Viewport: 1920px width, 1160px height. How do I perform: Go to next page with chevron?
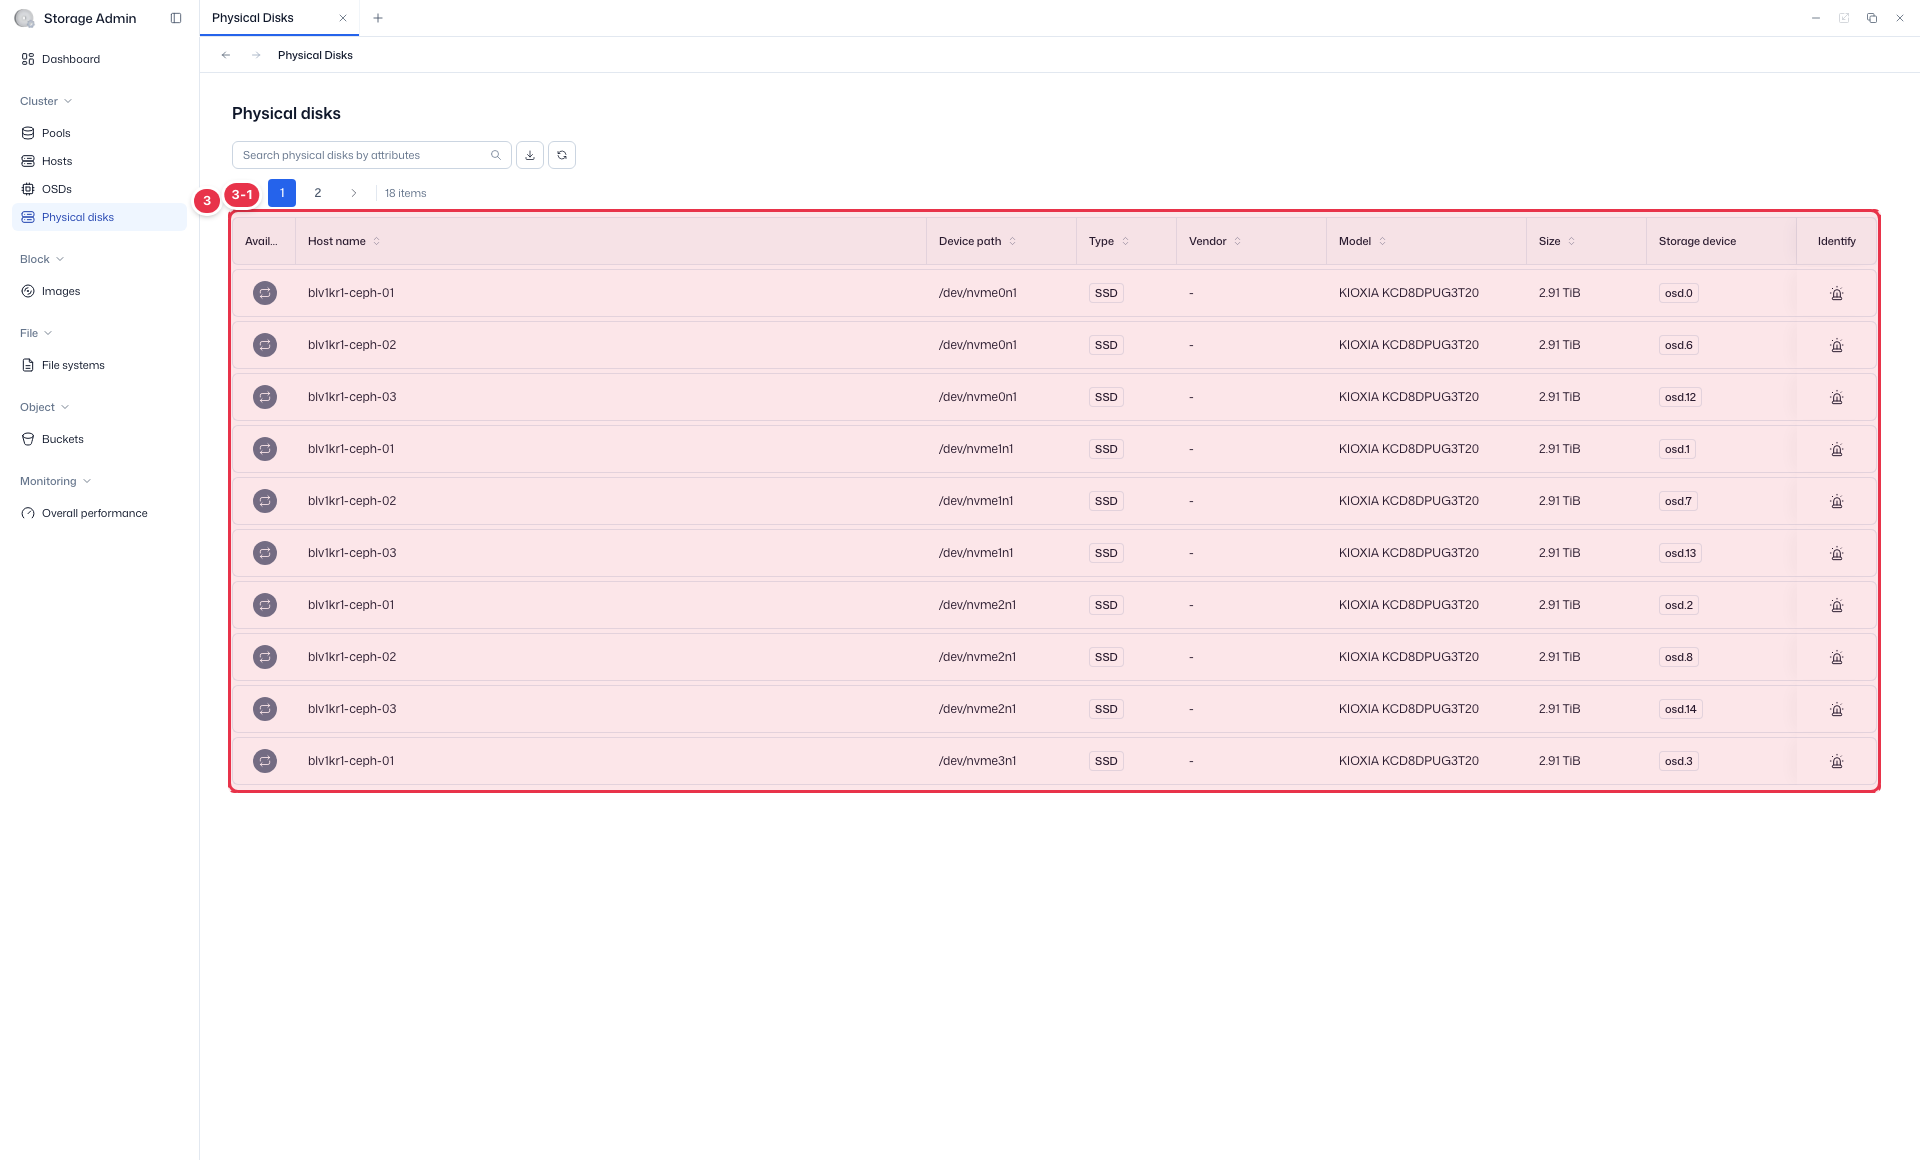[x=353, y=193]
